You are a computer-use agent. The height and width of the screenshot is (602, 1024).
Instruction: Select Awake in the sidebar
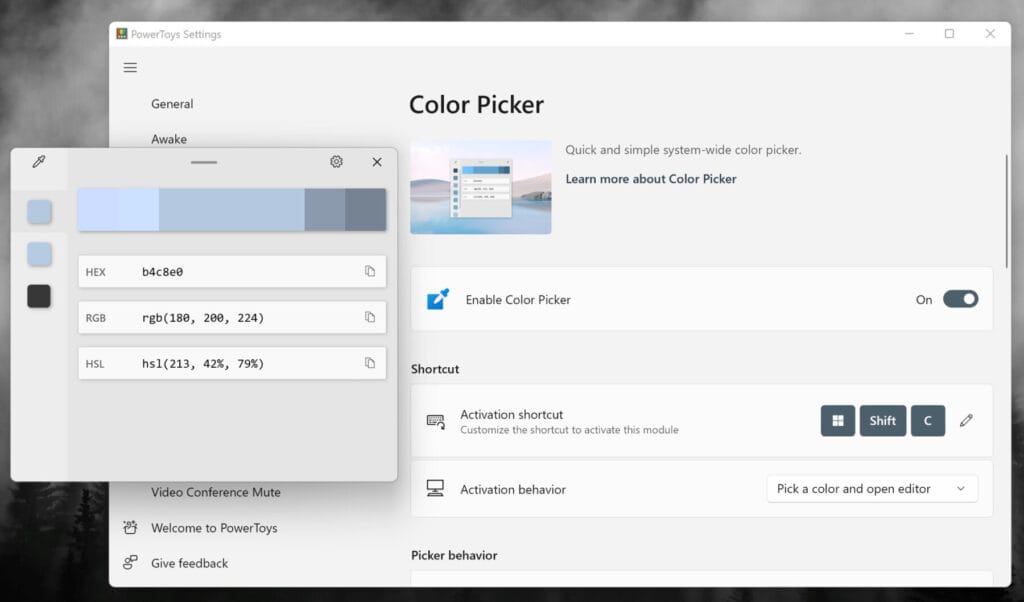(168, 139)
